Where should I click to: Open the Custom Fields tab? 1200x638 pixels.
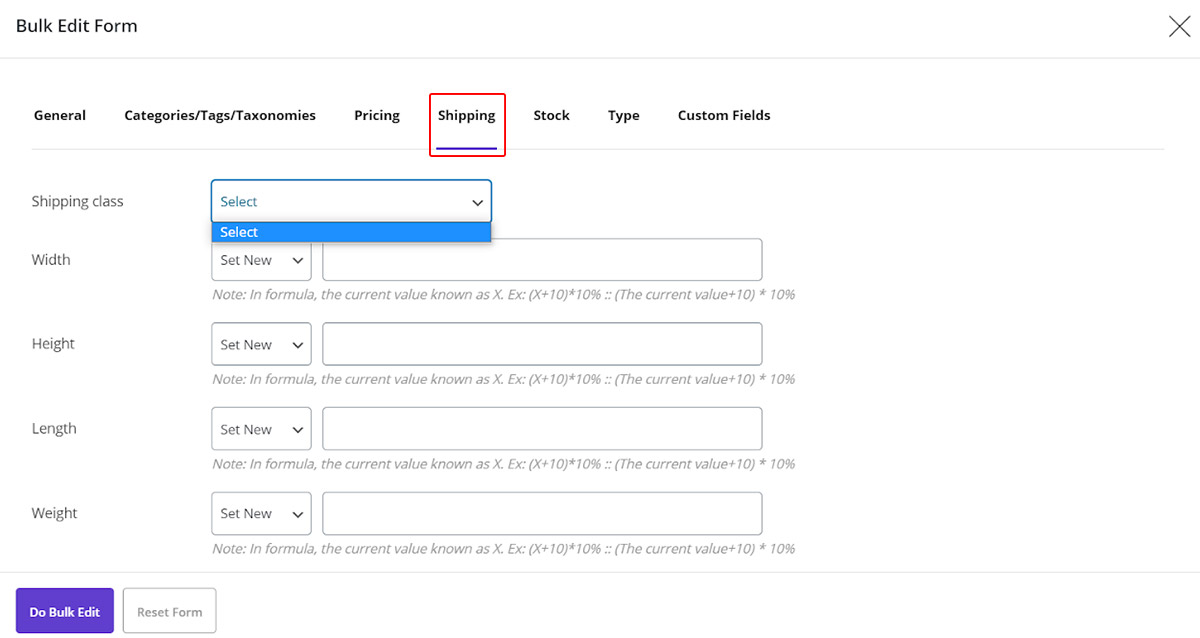tap(724, 116)
